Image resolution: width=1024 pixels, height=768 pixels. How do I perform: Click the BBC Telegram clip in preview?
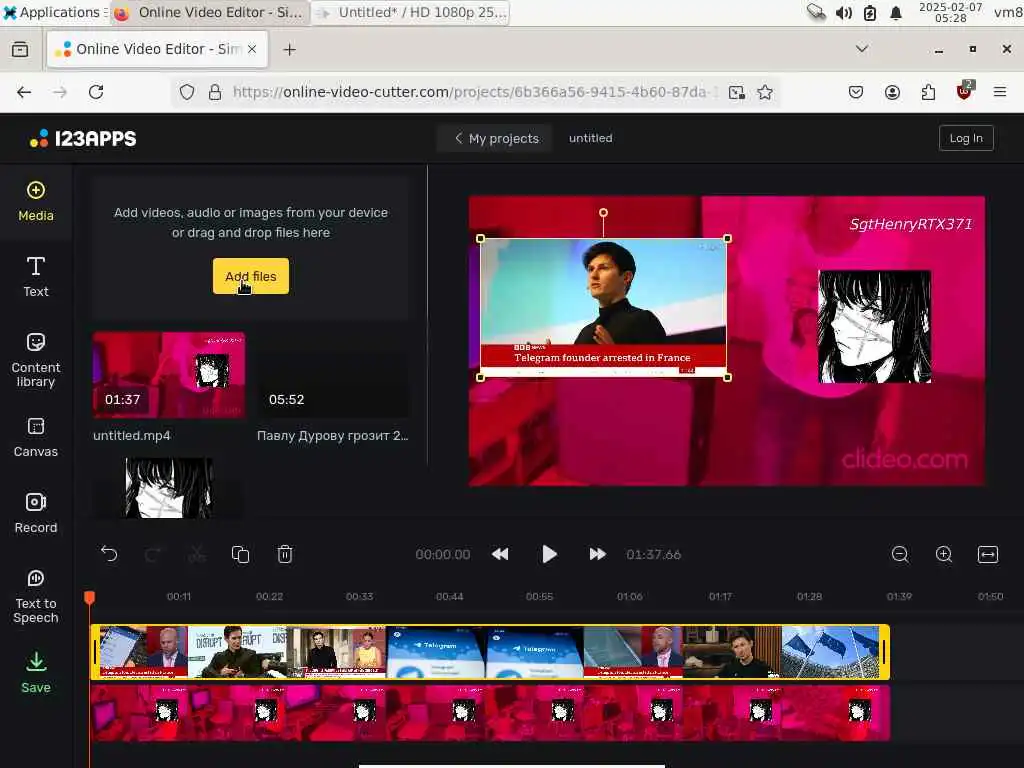click(603, 307)
